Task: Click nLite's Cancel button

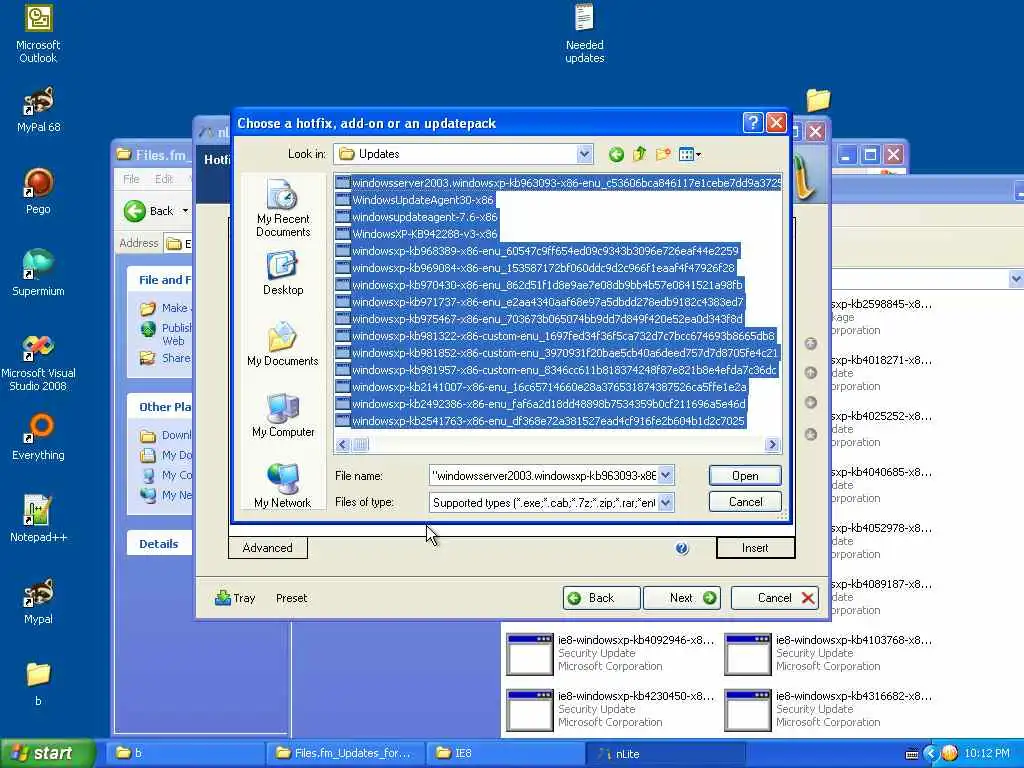Action: 775,598
